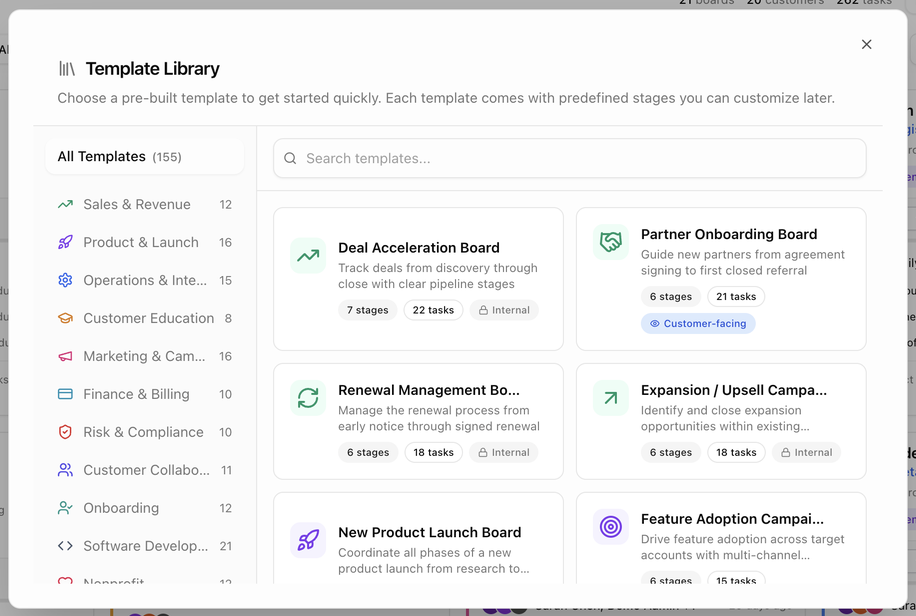The height and width of the screenshot is (616, 916).
Task: Close the Template Library dialog
Action: click(x=866, y=44)
